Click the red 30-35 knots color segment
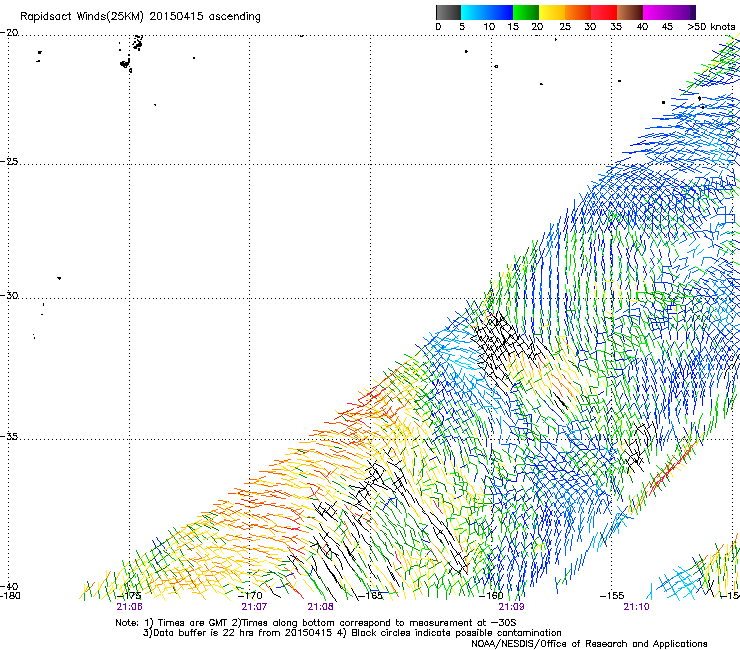 tap(604, 12)
